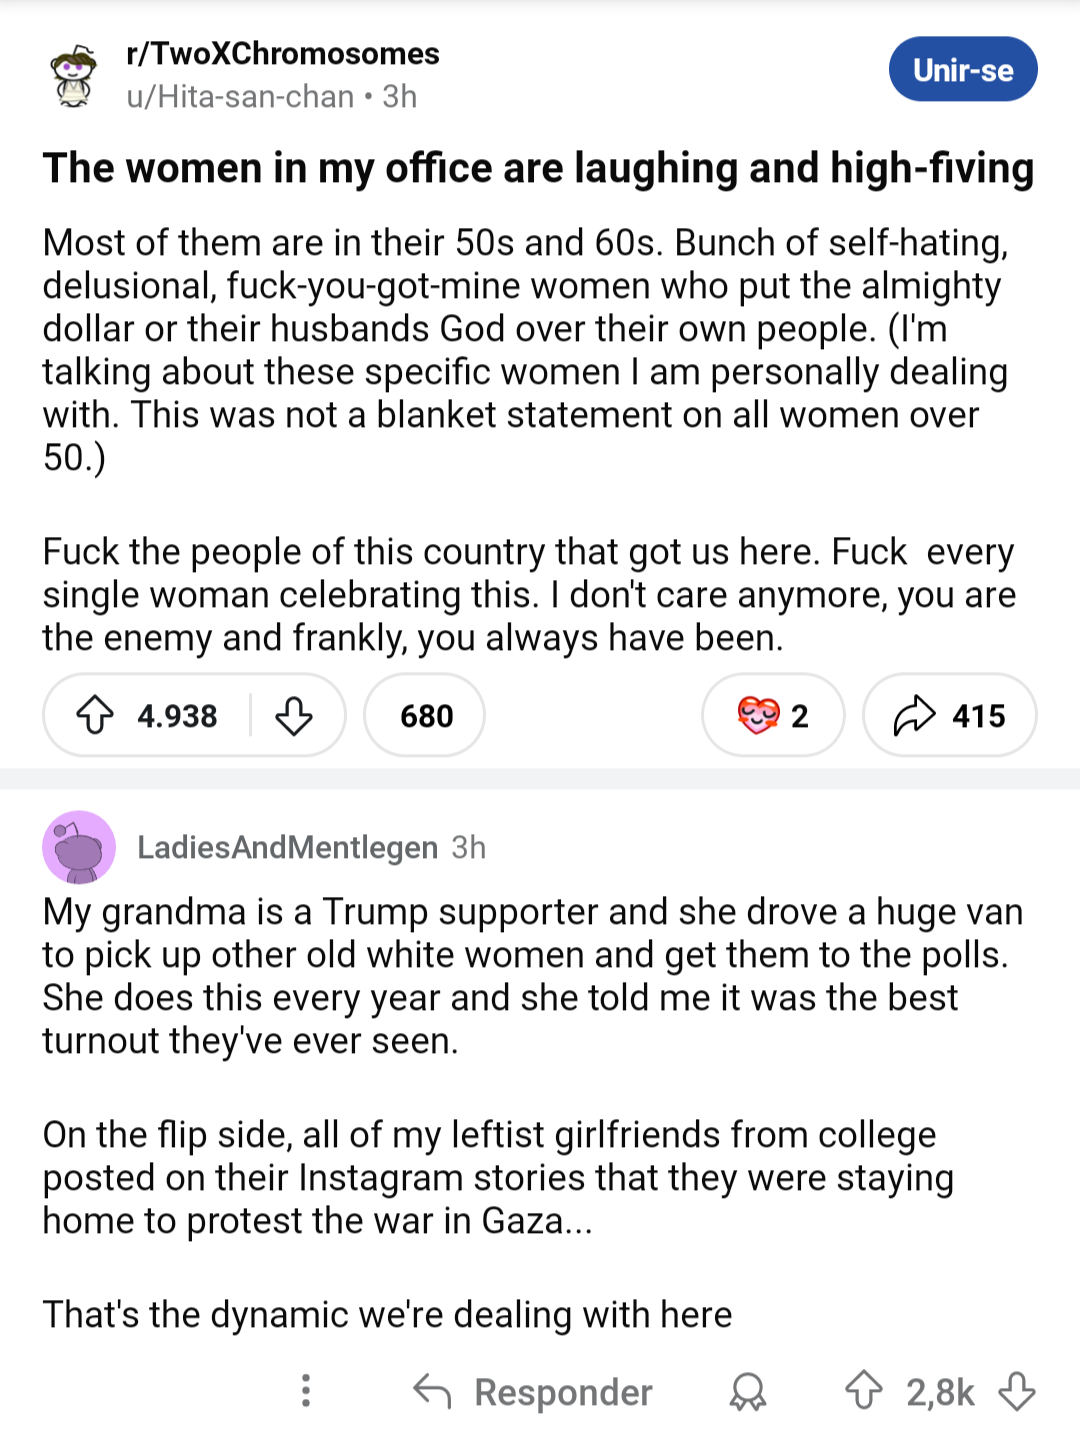
Task: Tap the comment text about grandma's van
Action: pyautogui.click(x=532, y=976)
